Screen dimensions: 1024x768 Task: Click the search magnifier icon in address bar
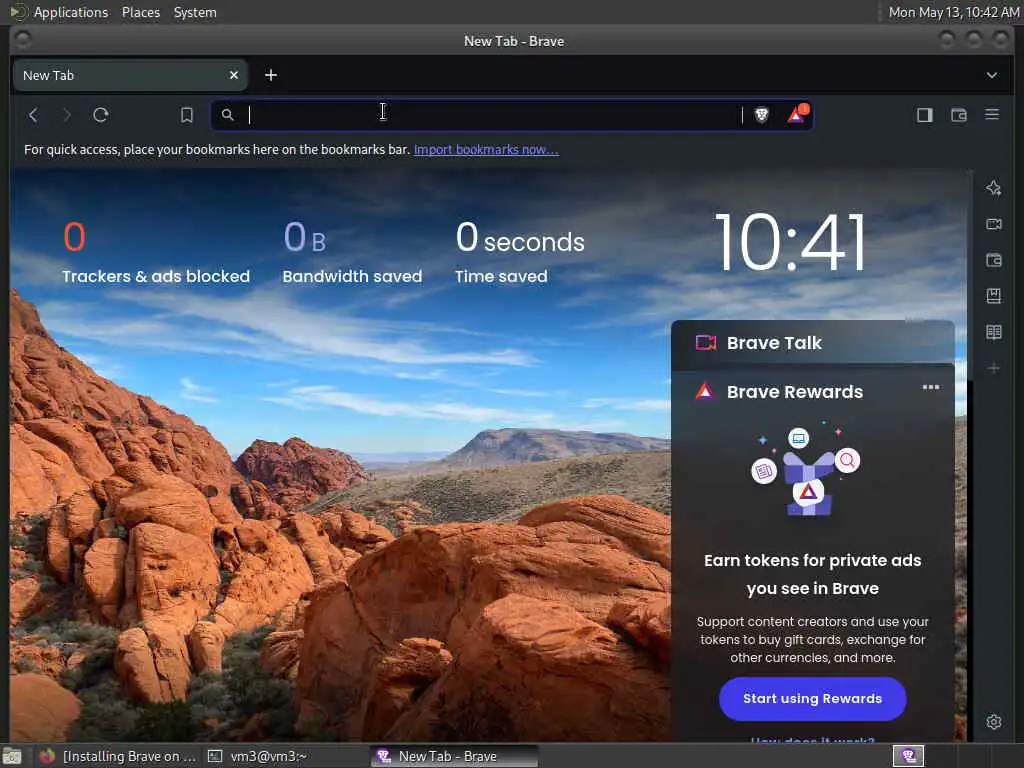click(227, 115)
